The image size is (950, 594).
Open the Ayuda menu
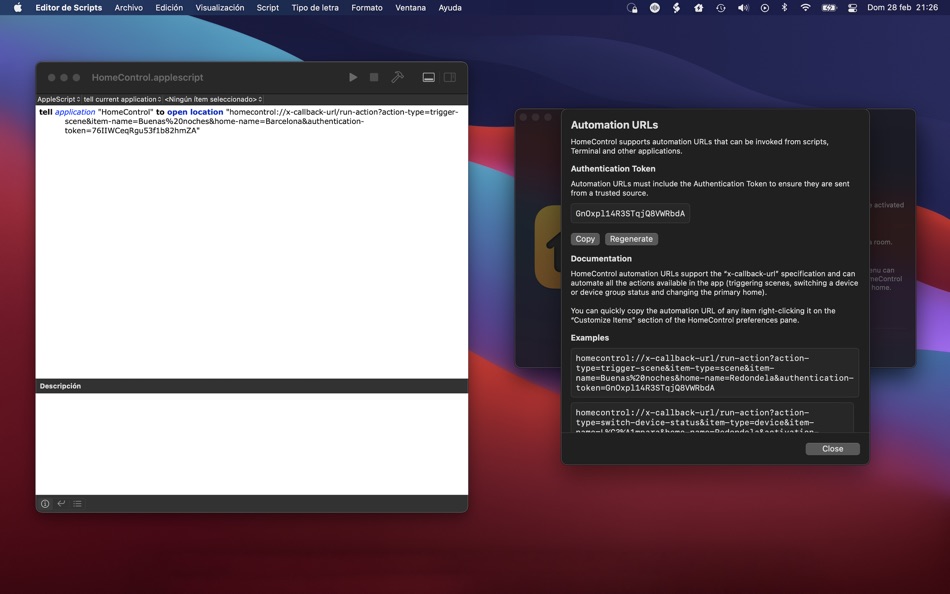(450, 8)
